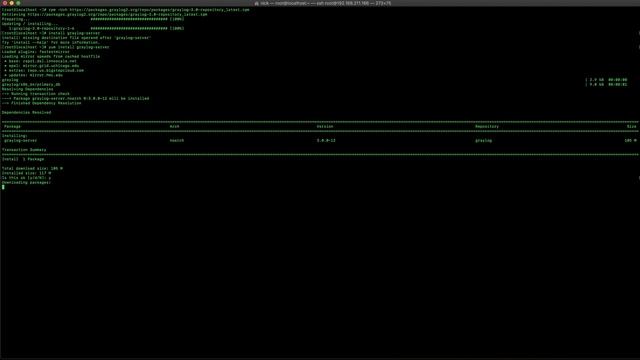Image resolution: width=640 pixels, height=360 pixels.
Task: Click the yellow minimize window button
Action: click(11, 3)
